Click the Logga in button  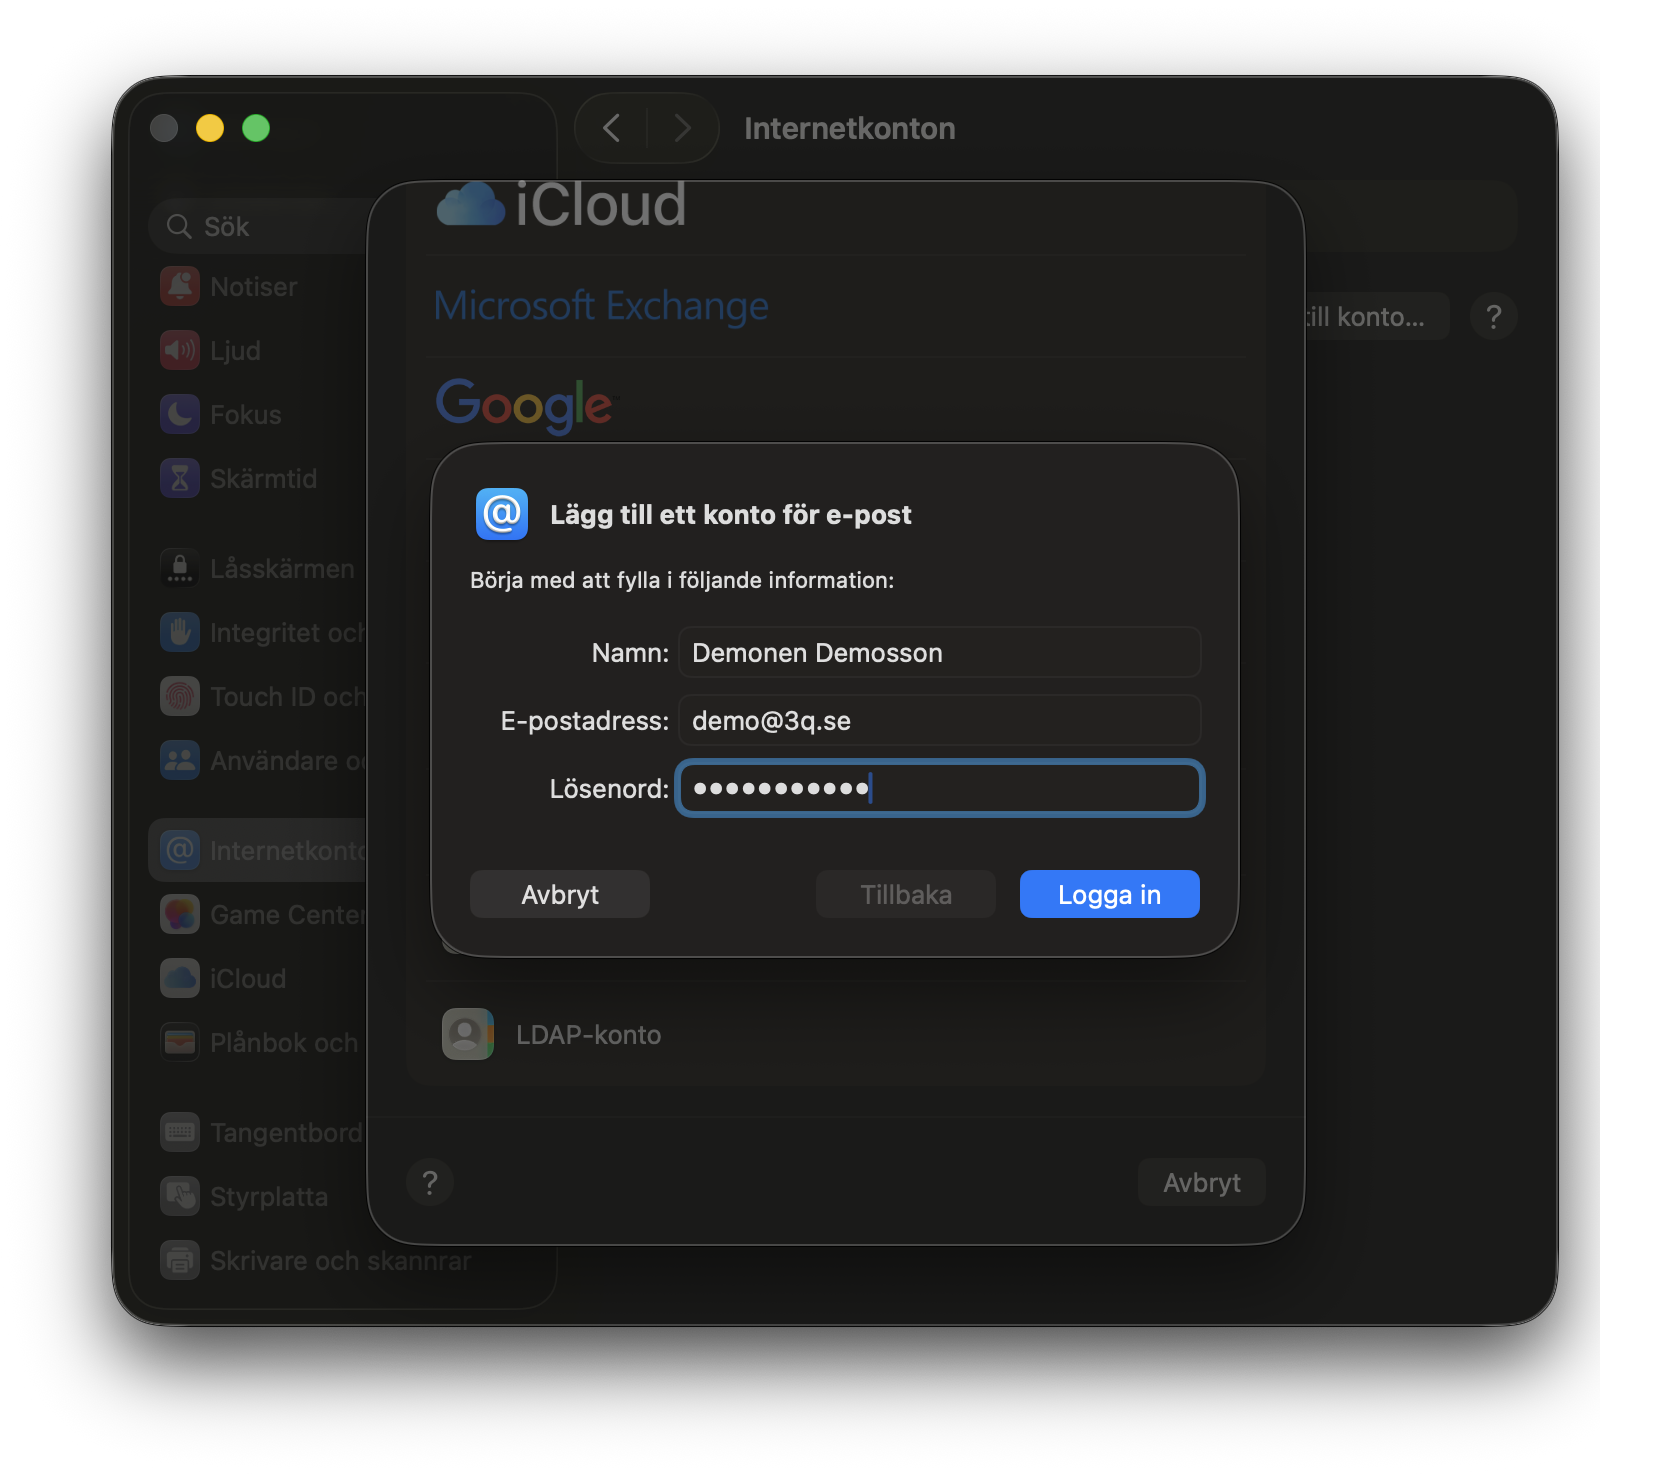click(x=1109, y=894)
